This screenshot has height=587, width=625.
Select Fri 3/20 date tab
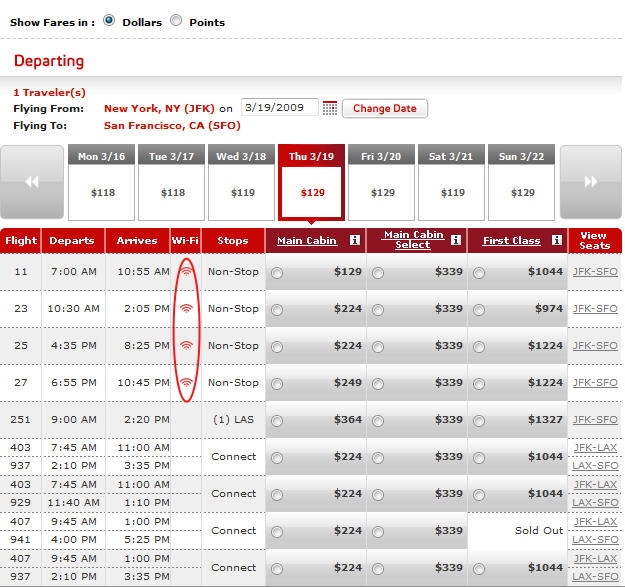click(382, 182)
